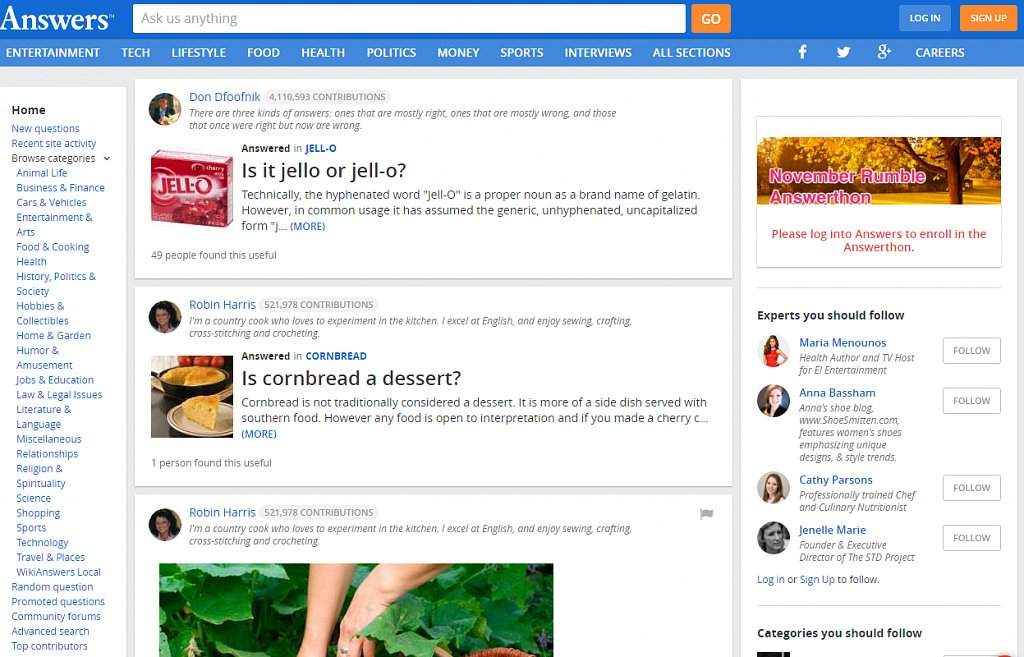This screenshot has width=1024, height=657.
Task: Open question 'Is cornbread a dessert?'
Action: click(x=351, y=378)
